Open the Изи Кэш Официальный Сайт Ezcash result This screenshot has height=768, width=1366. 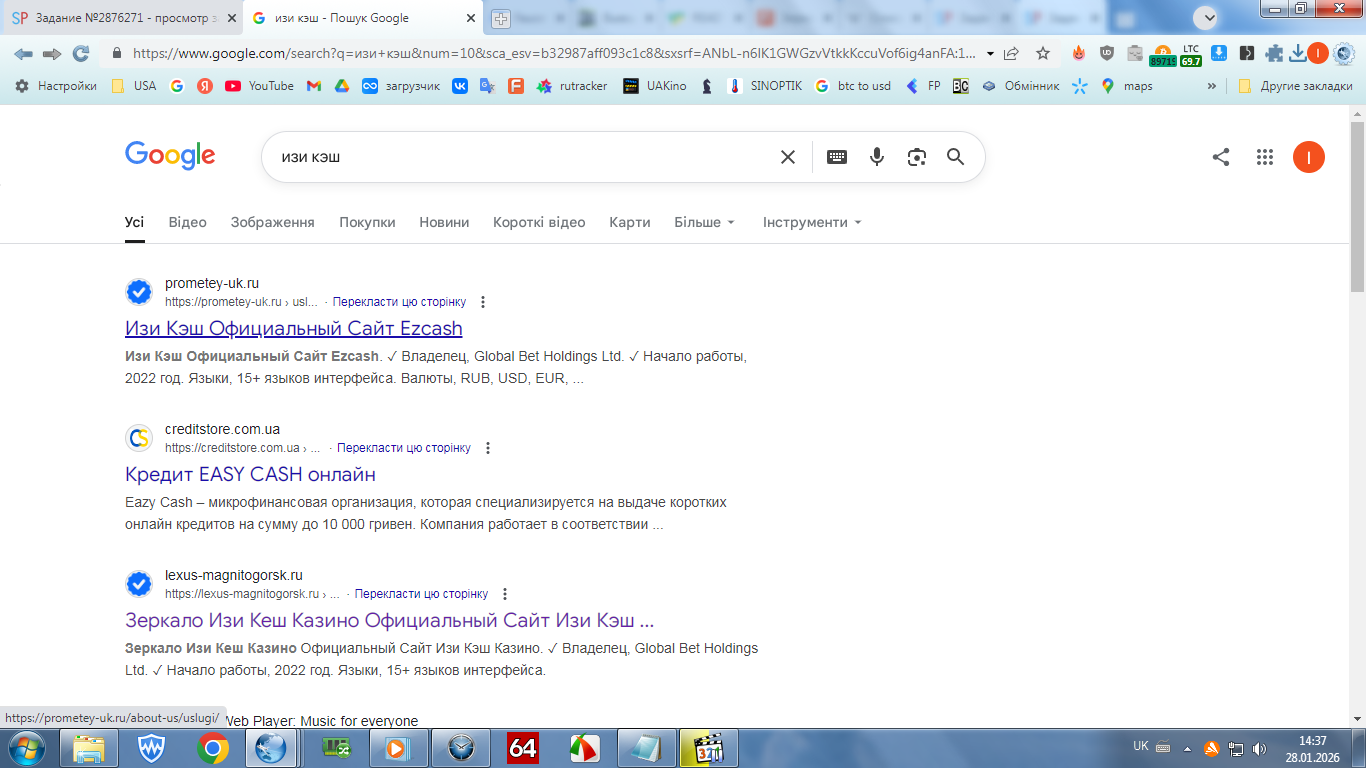pos(294,328)
